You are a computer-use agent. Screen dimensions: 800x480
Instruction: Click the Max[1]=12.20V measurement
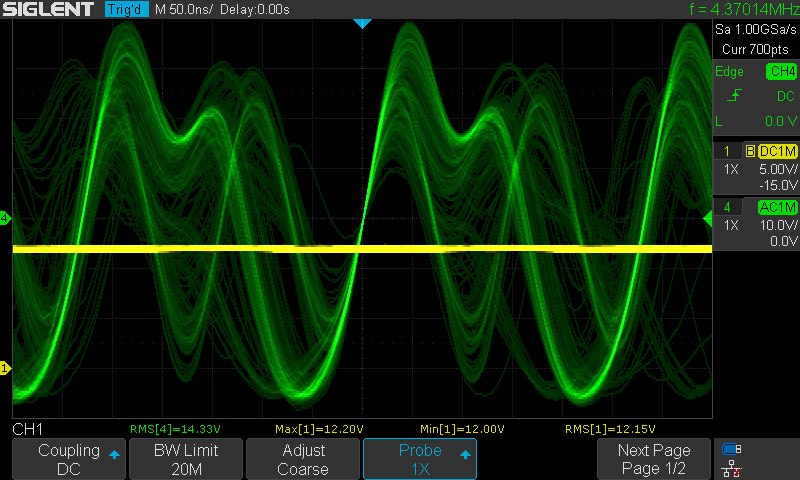319,429
